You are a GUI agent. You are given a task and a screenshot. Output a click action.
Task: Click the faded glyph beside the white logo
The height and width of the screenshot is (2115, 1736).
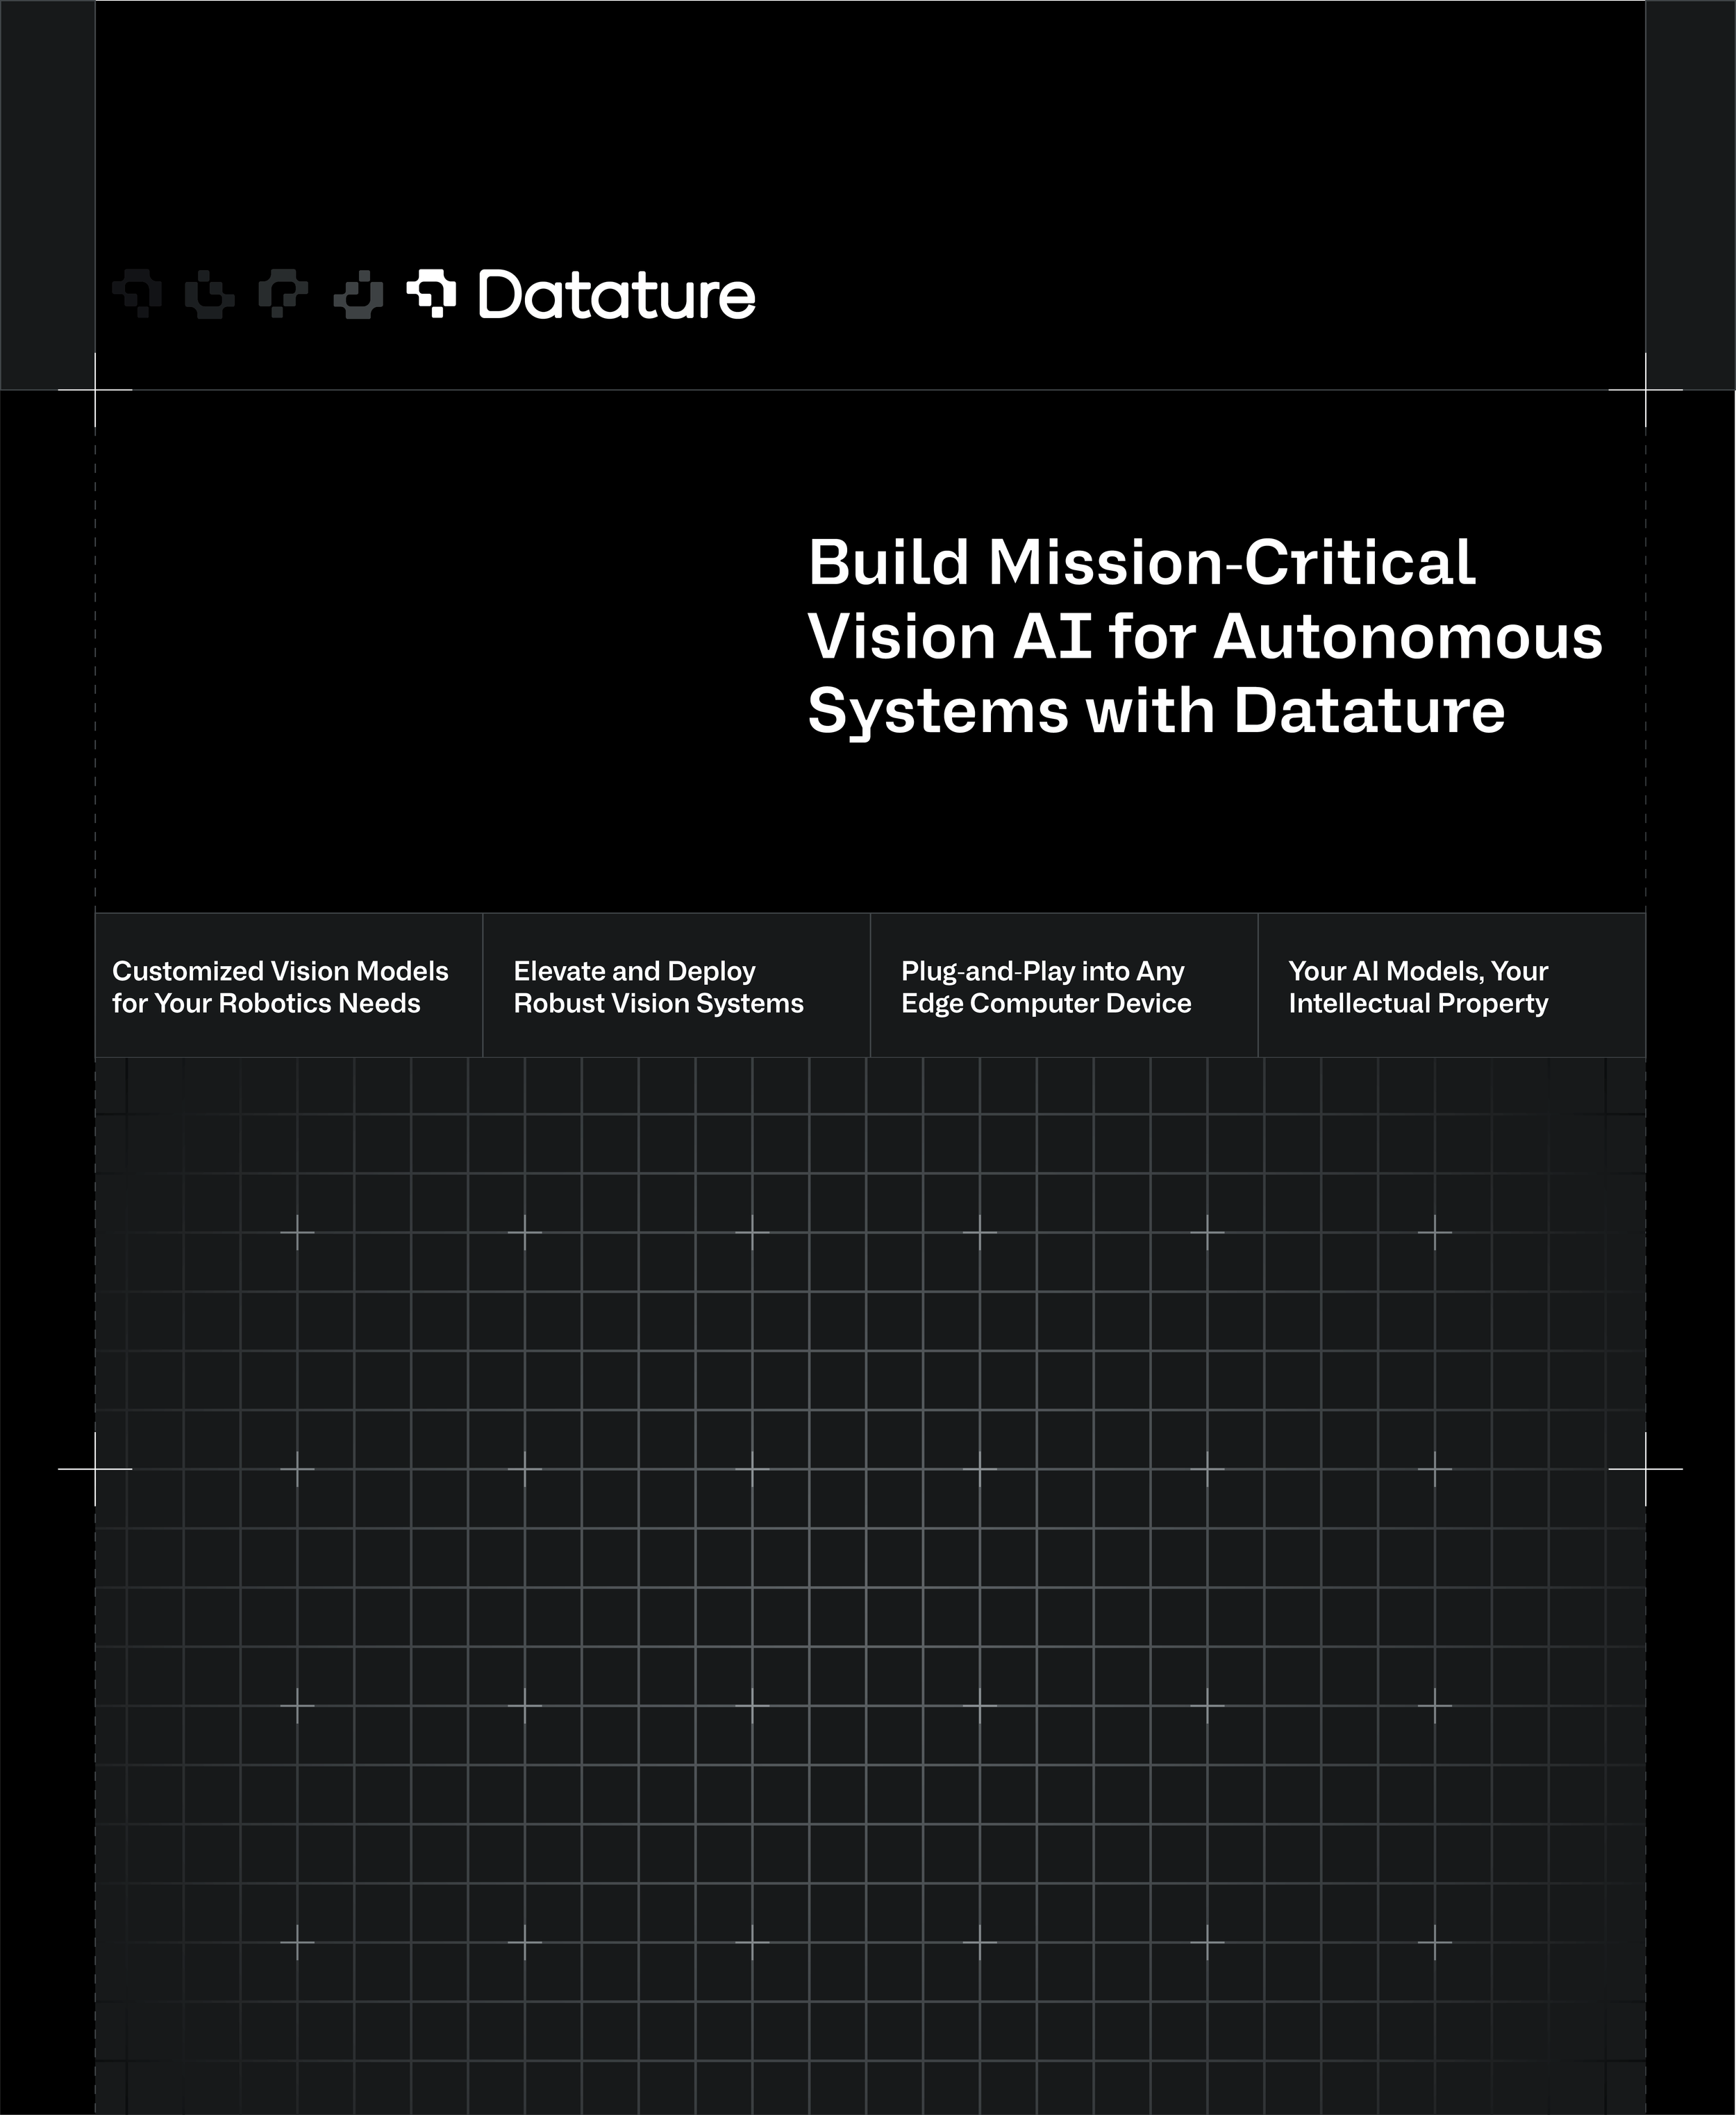(358, 295)
